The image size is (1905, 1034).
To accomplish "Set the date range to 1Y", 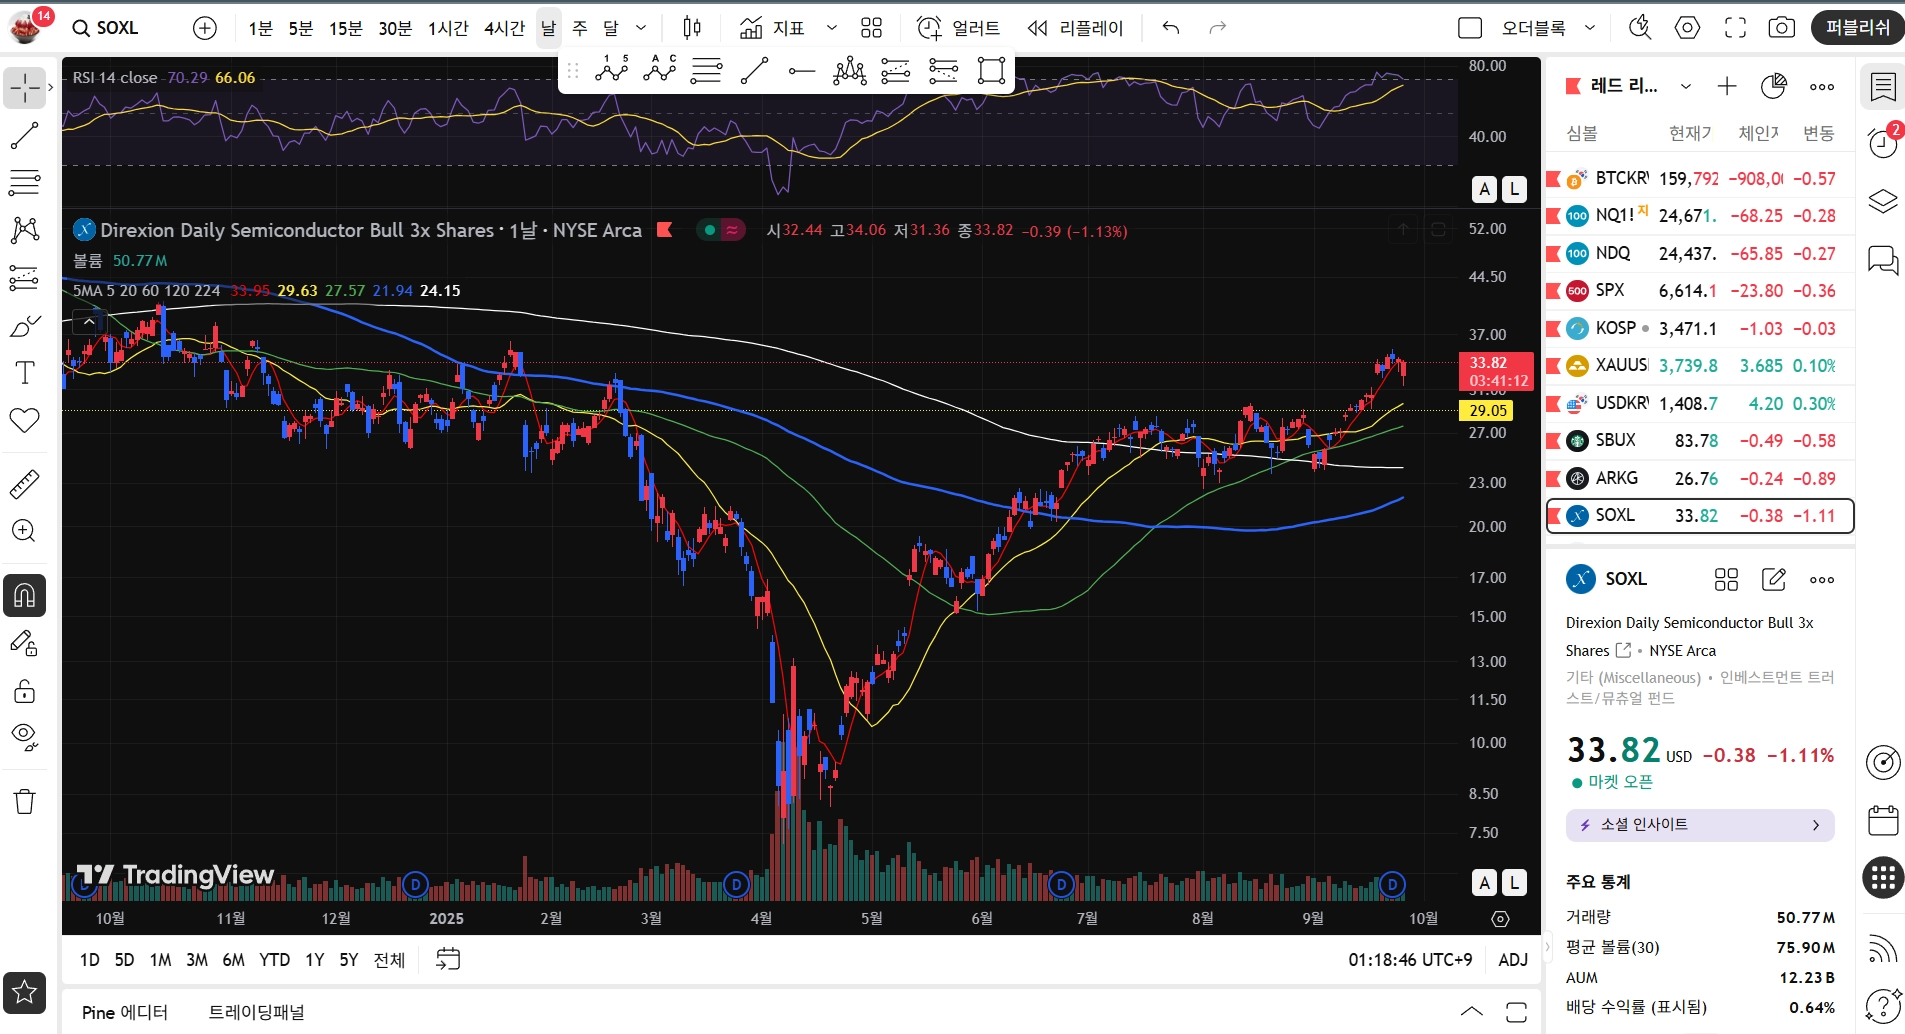I will [x=314, y=960].
